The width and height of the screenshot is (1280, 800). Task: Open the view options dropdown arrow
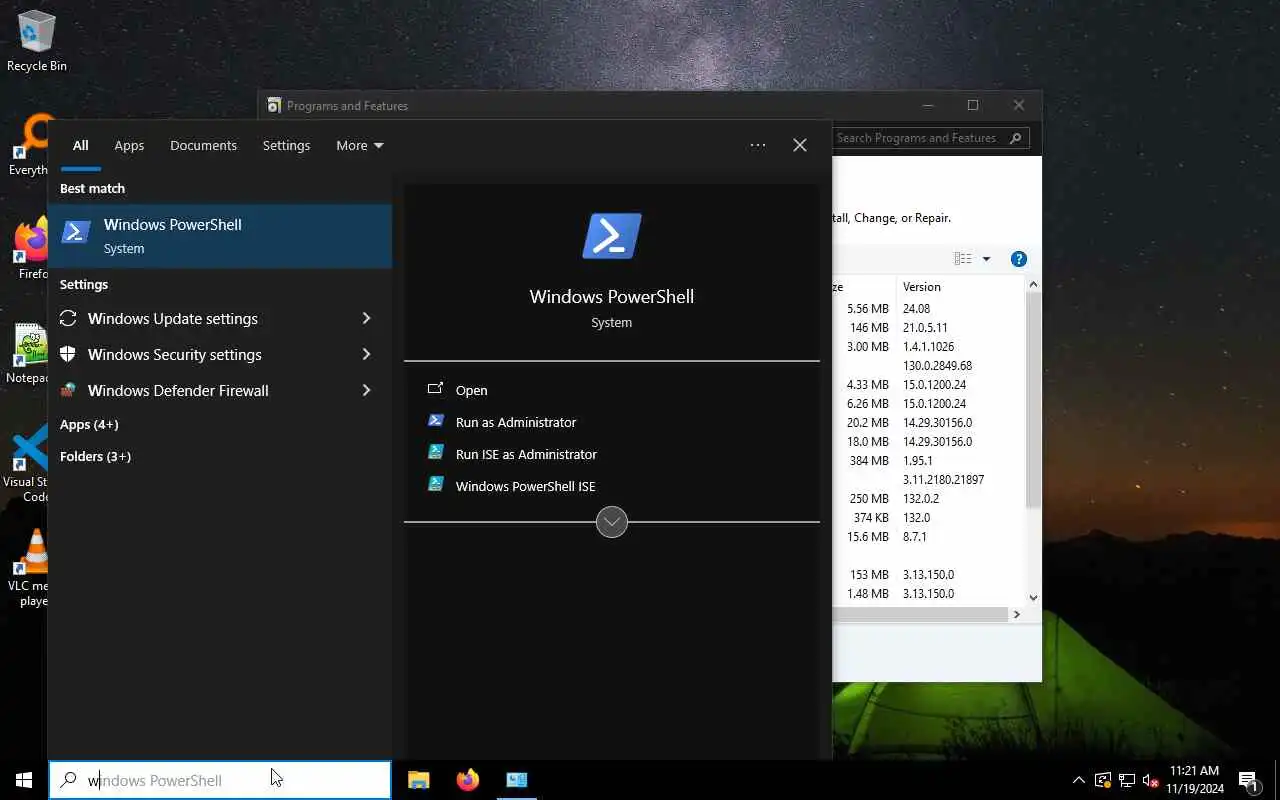986,259
